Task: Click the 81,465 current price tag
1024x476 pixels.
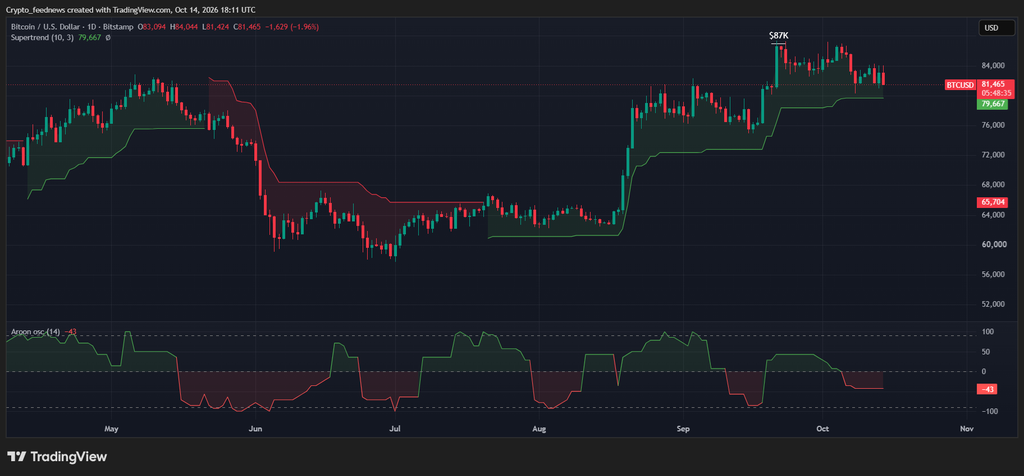Action: click(992, 84)
